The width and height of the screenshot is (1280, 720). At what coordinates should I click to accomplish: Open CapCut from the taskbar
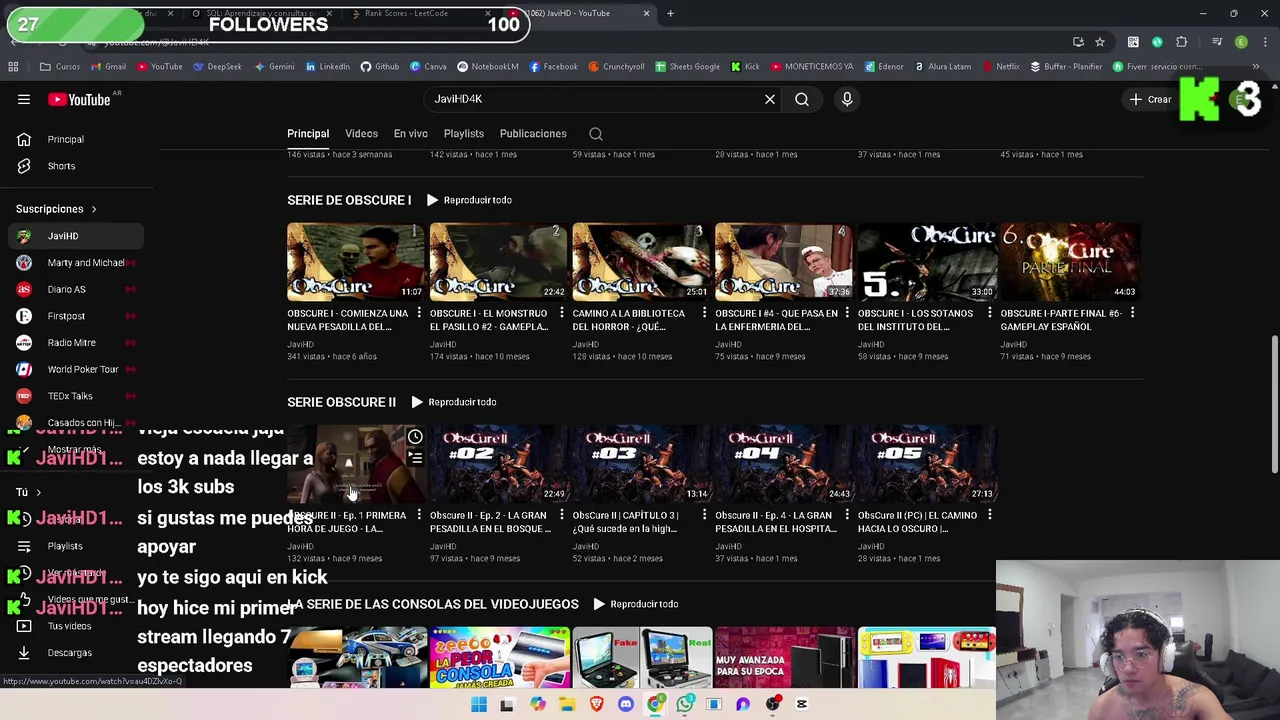[802, 704]
